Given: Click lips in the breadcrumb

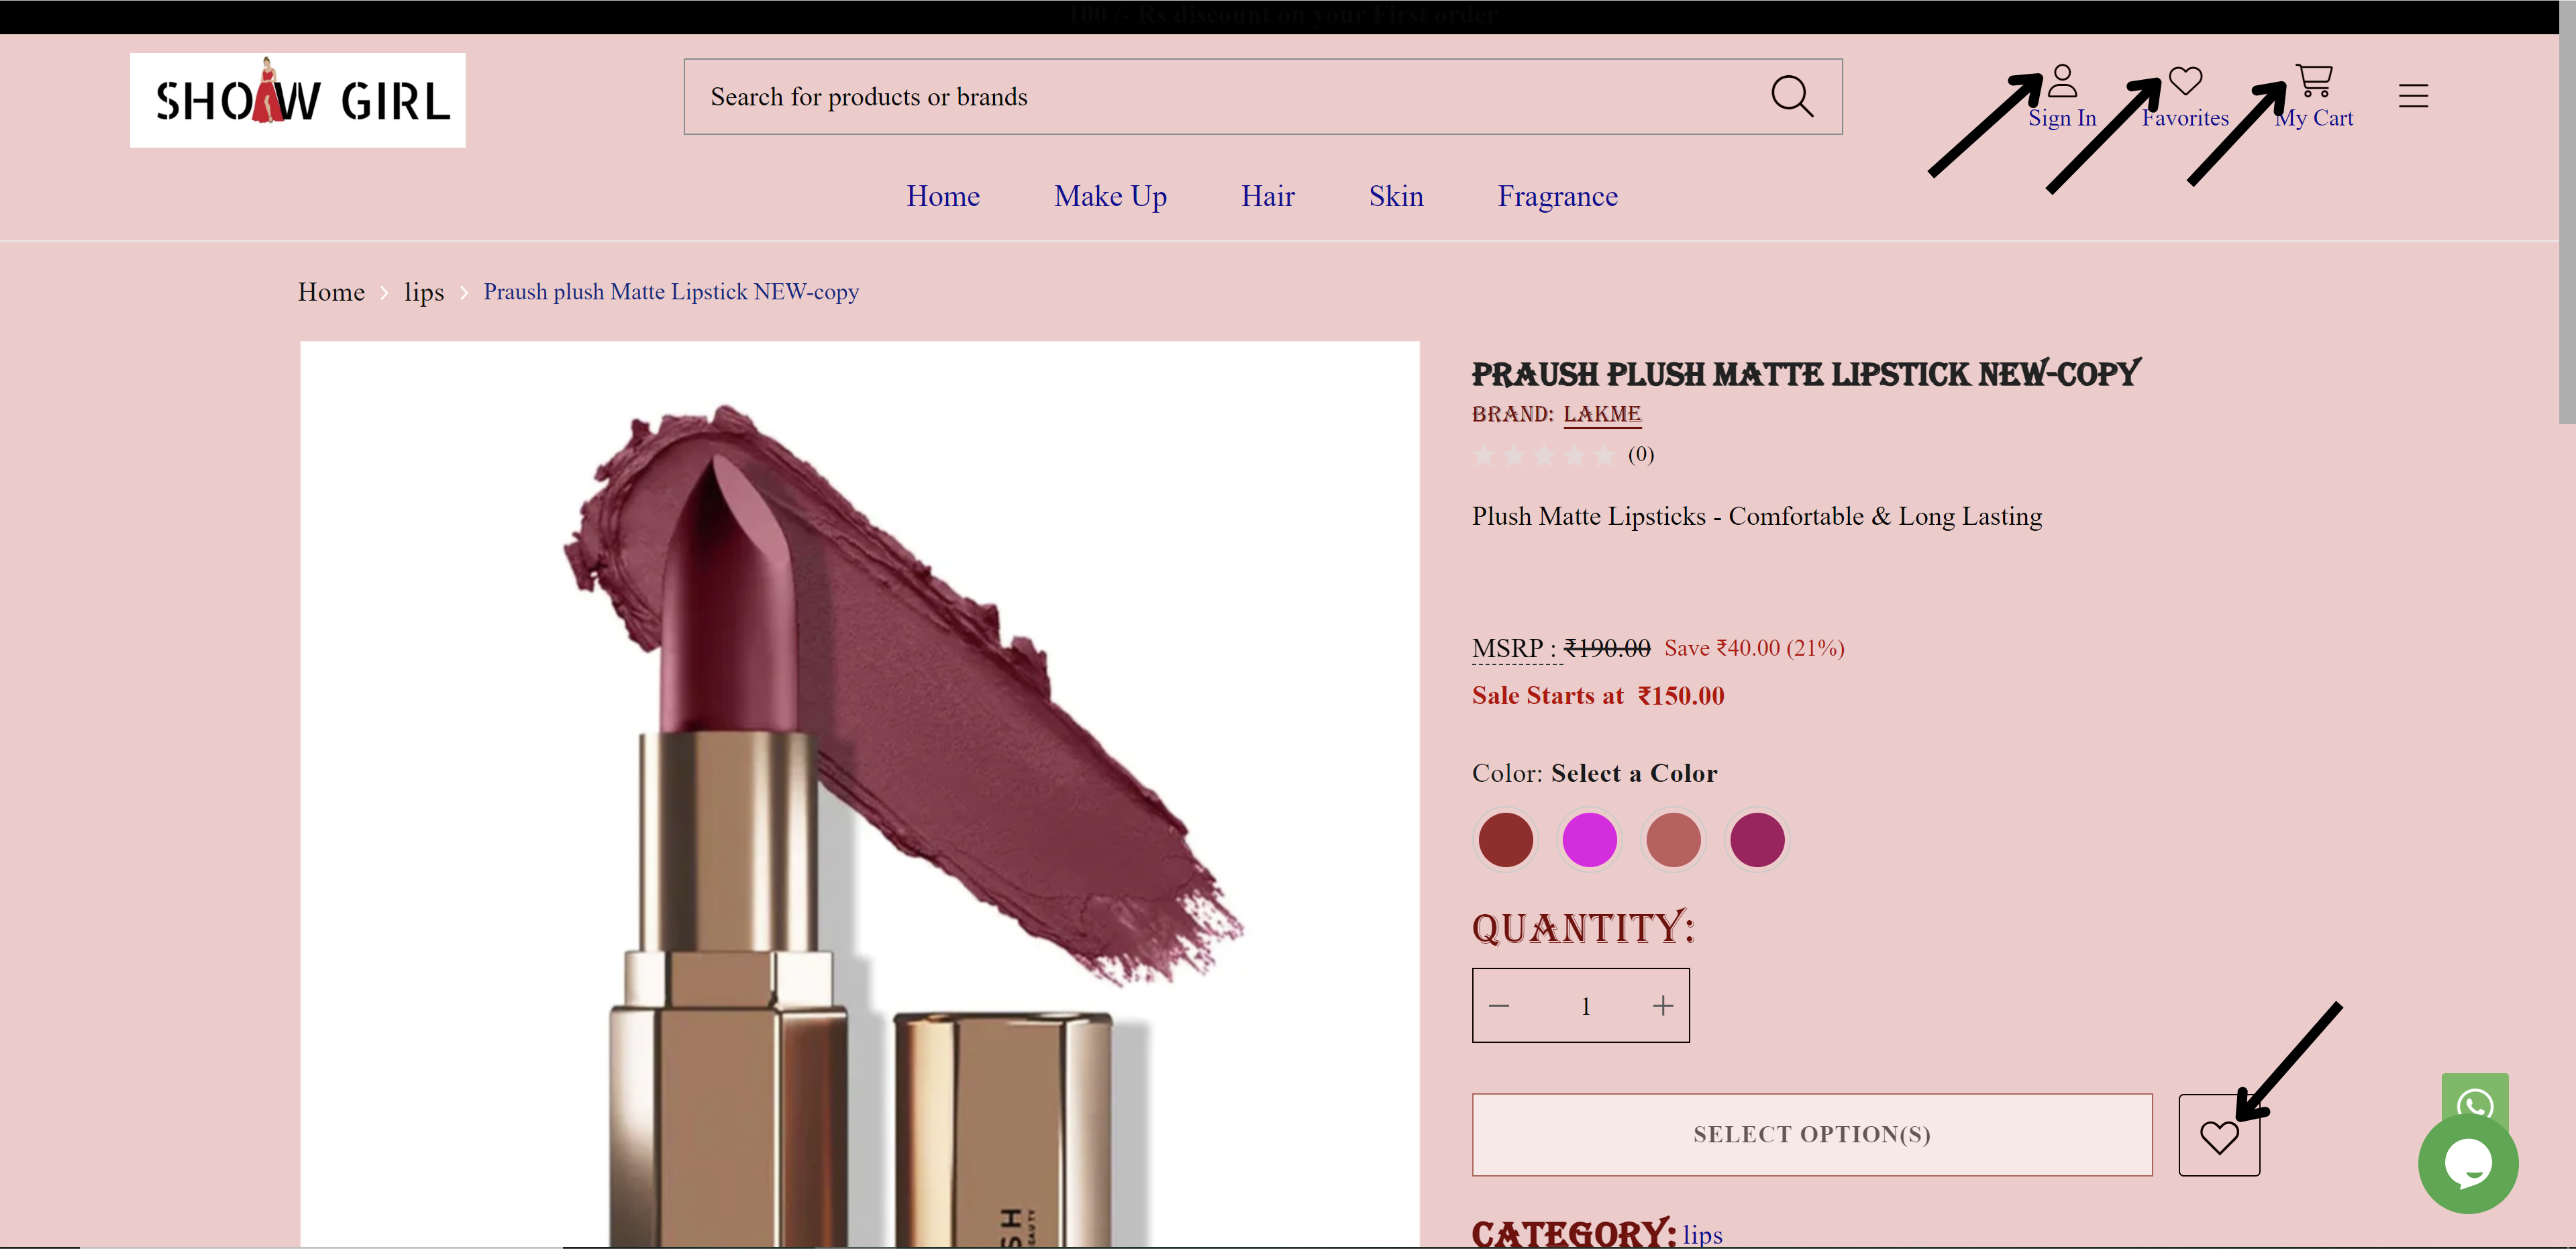Looking at the screenshot, I should [x=424, y=292].
